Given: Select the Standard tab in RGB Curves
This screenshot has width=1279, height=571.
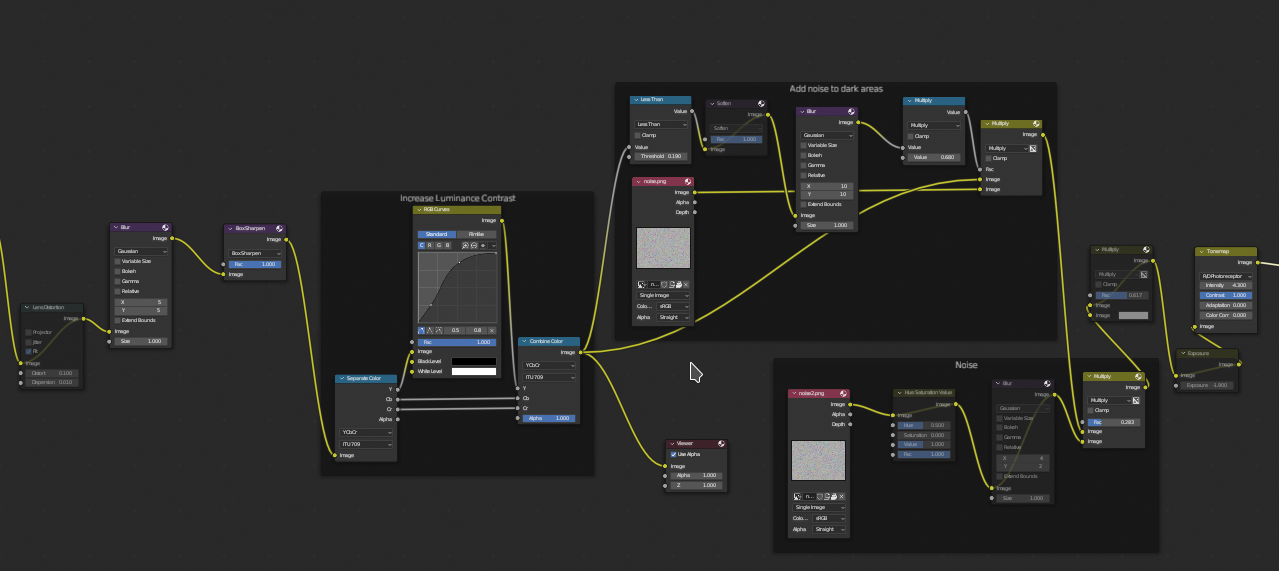Looking at the screenshot, I should [436, 234].
